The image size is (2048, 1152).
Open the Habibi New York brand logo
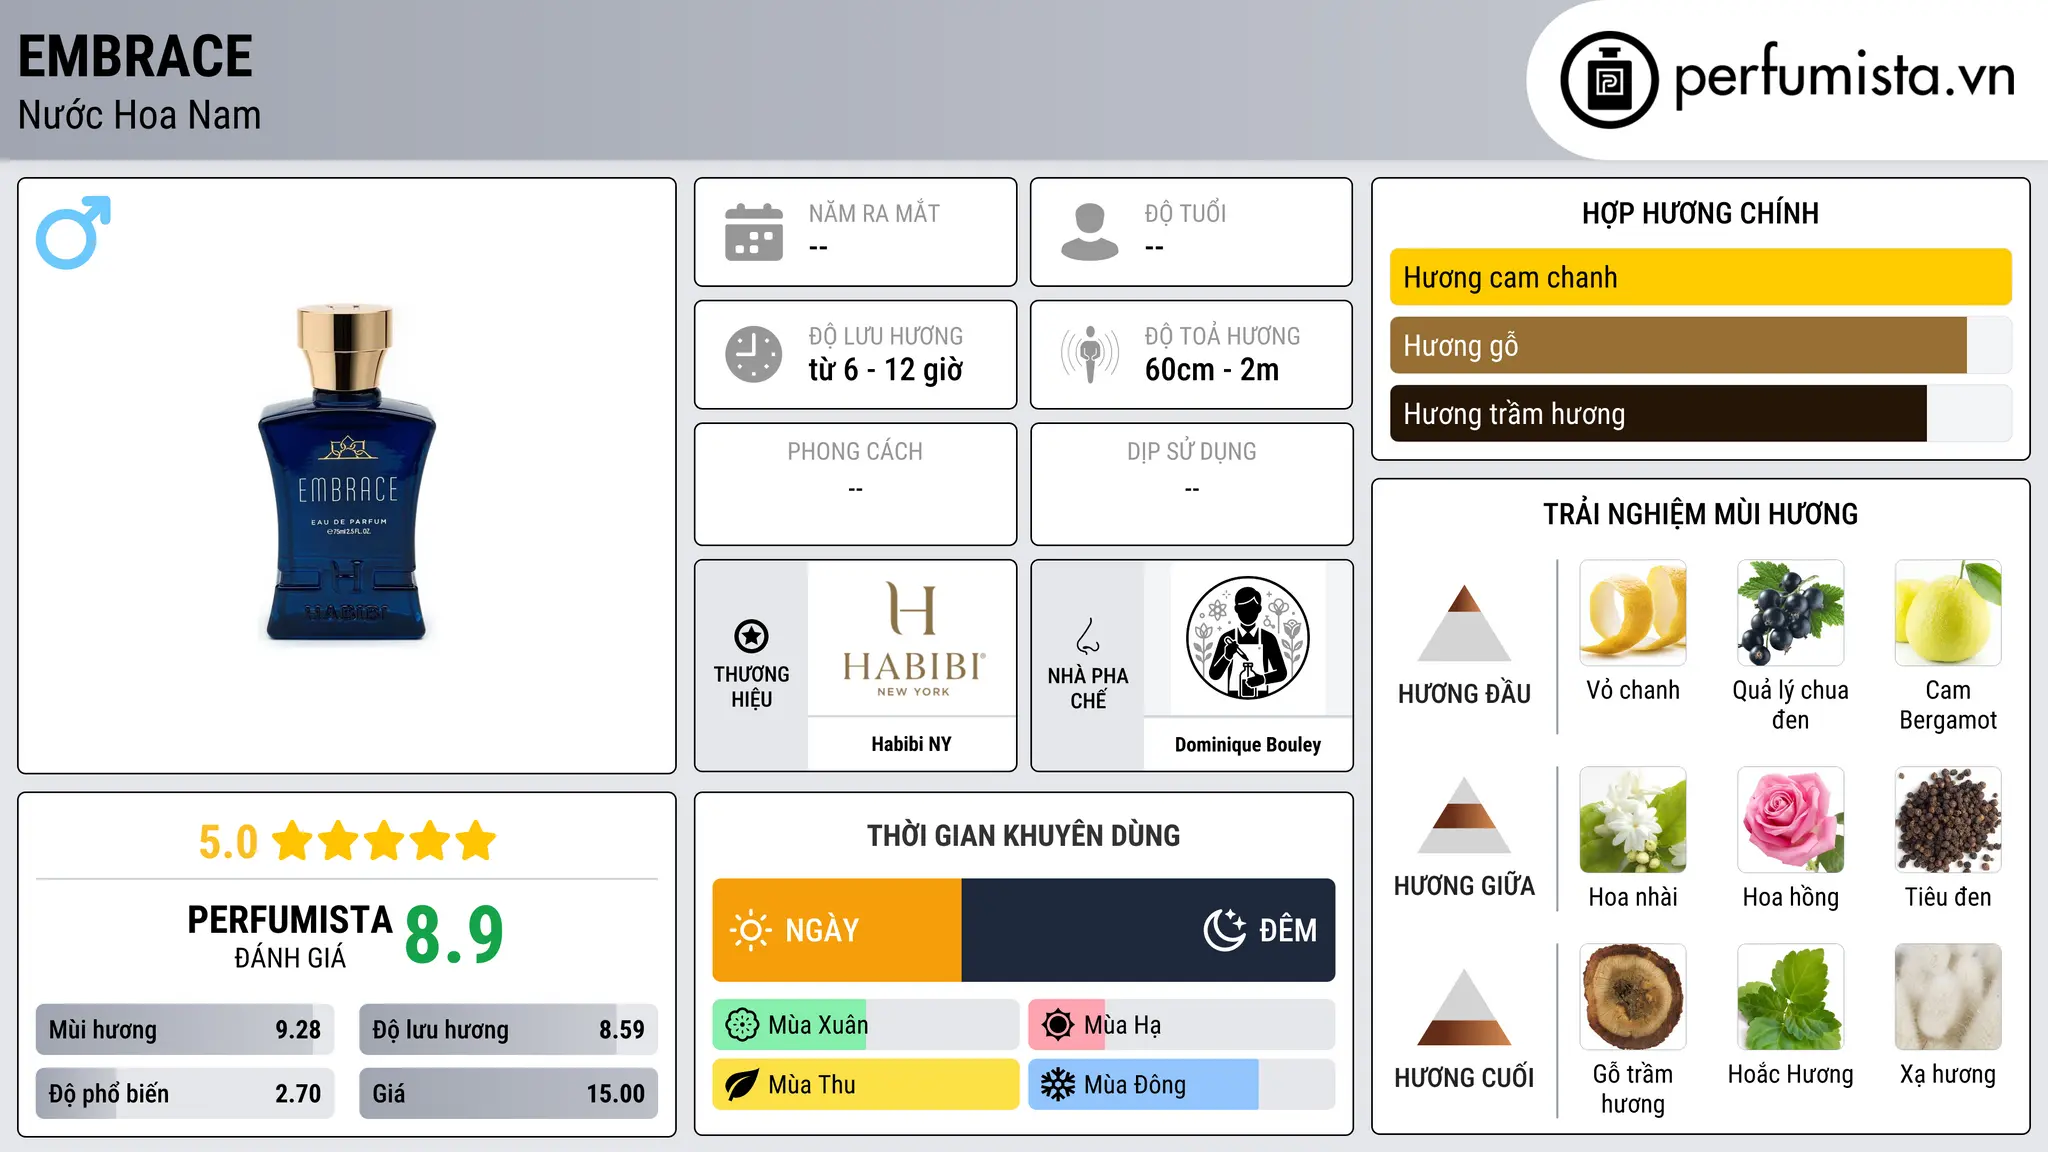click(x=912, y=638)
